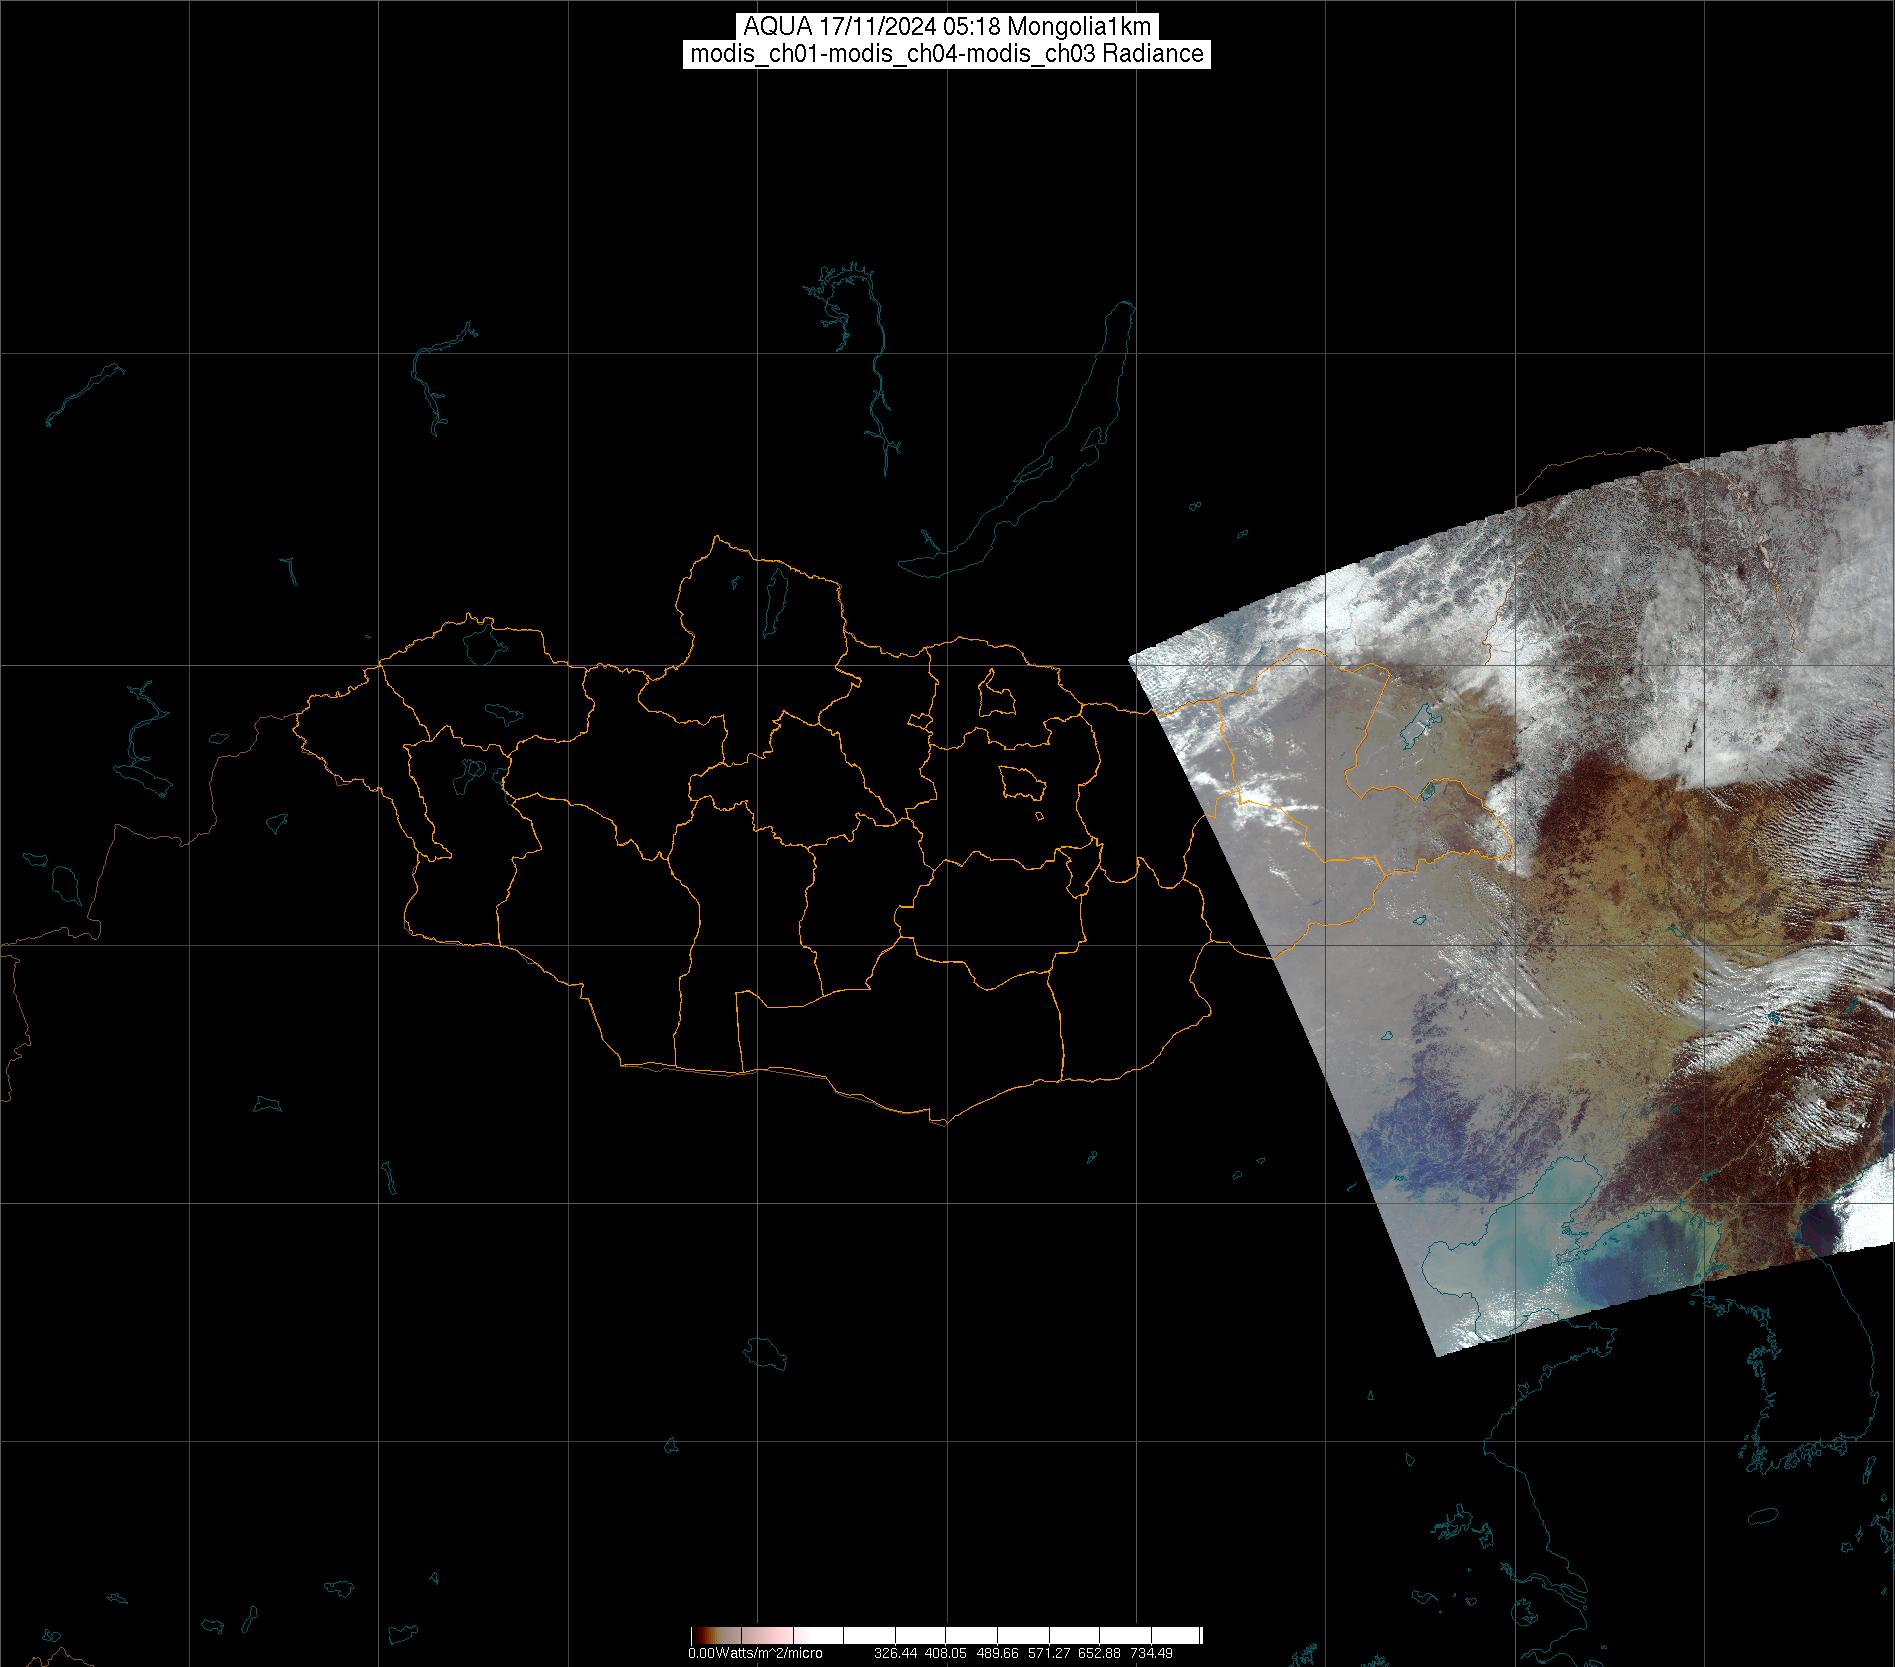
Task: Click the modis_ch01-modis_ch04-modis_ch03 Radiance caption
Action: point(947,54)
